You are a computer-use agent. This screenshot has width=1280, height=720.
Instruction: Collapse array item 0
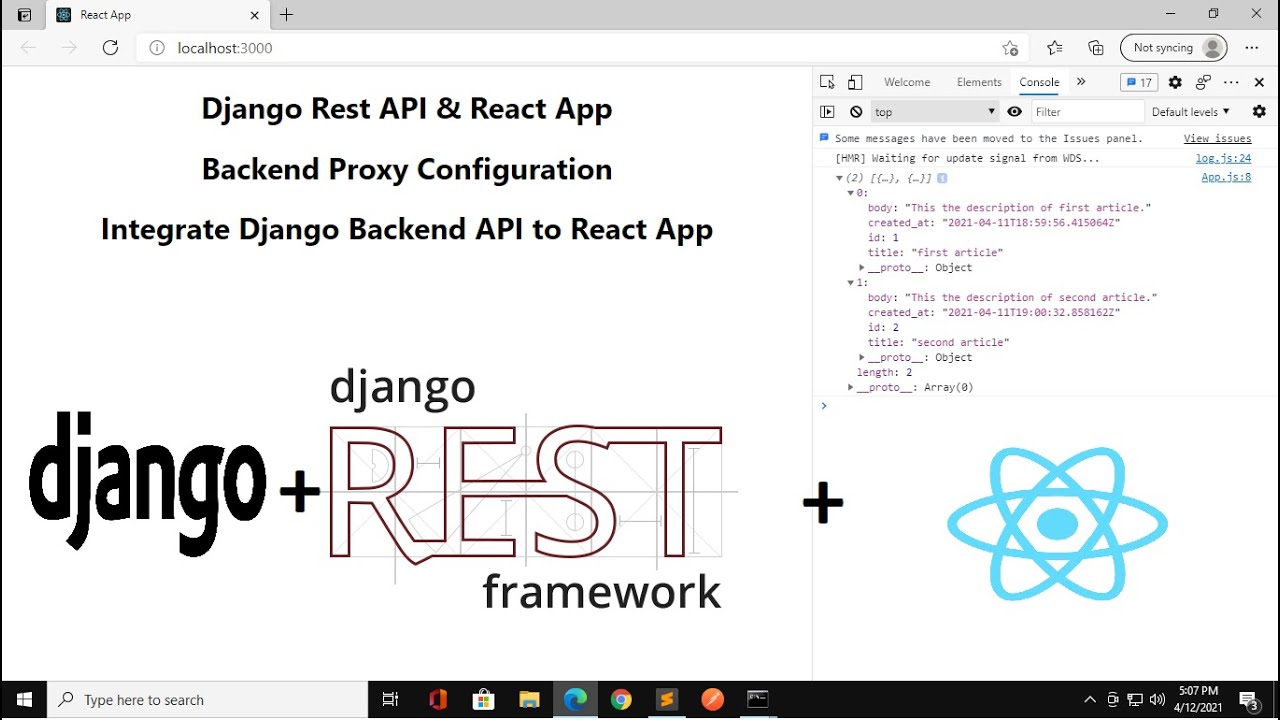coord(851,193)
